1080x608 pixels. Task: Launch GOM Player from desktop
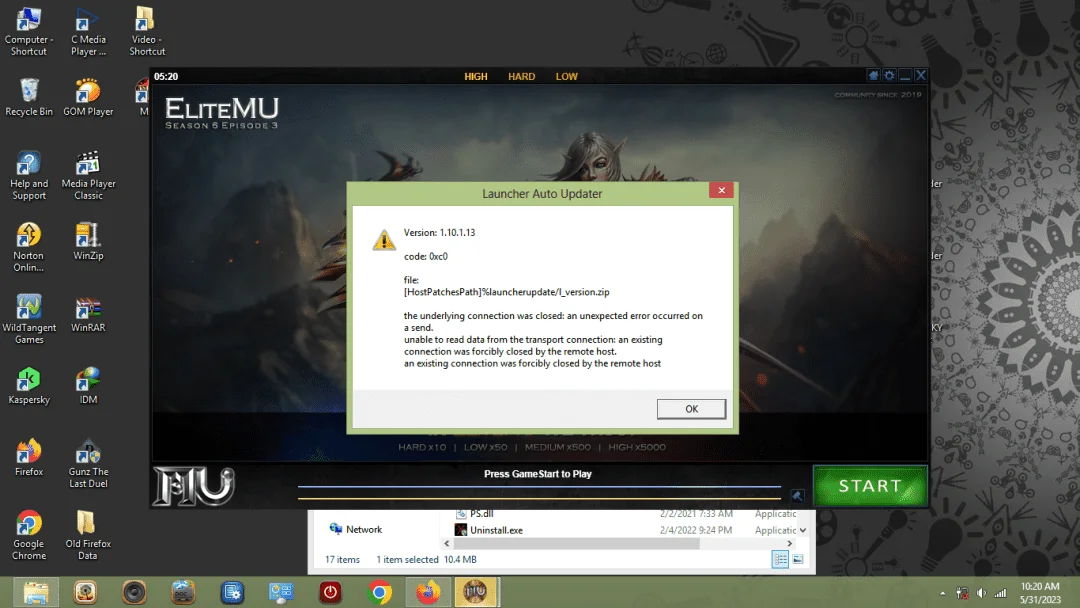(x=88, y=97)
